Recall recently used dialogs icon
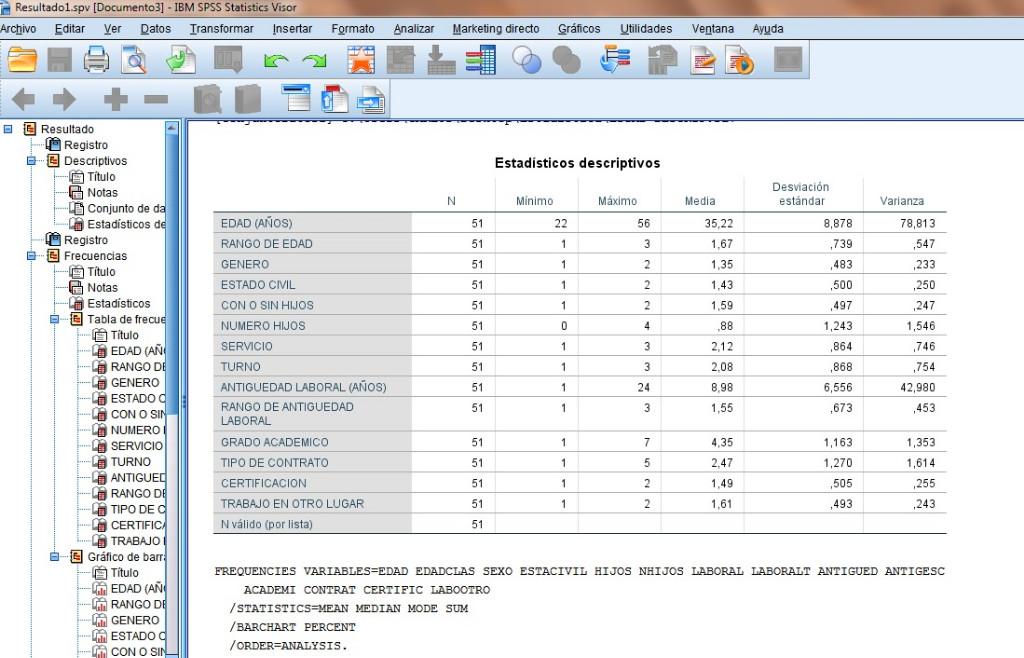 pyautogui.click(x=228, y=60)
